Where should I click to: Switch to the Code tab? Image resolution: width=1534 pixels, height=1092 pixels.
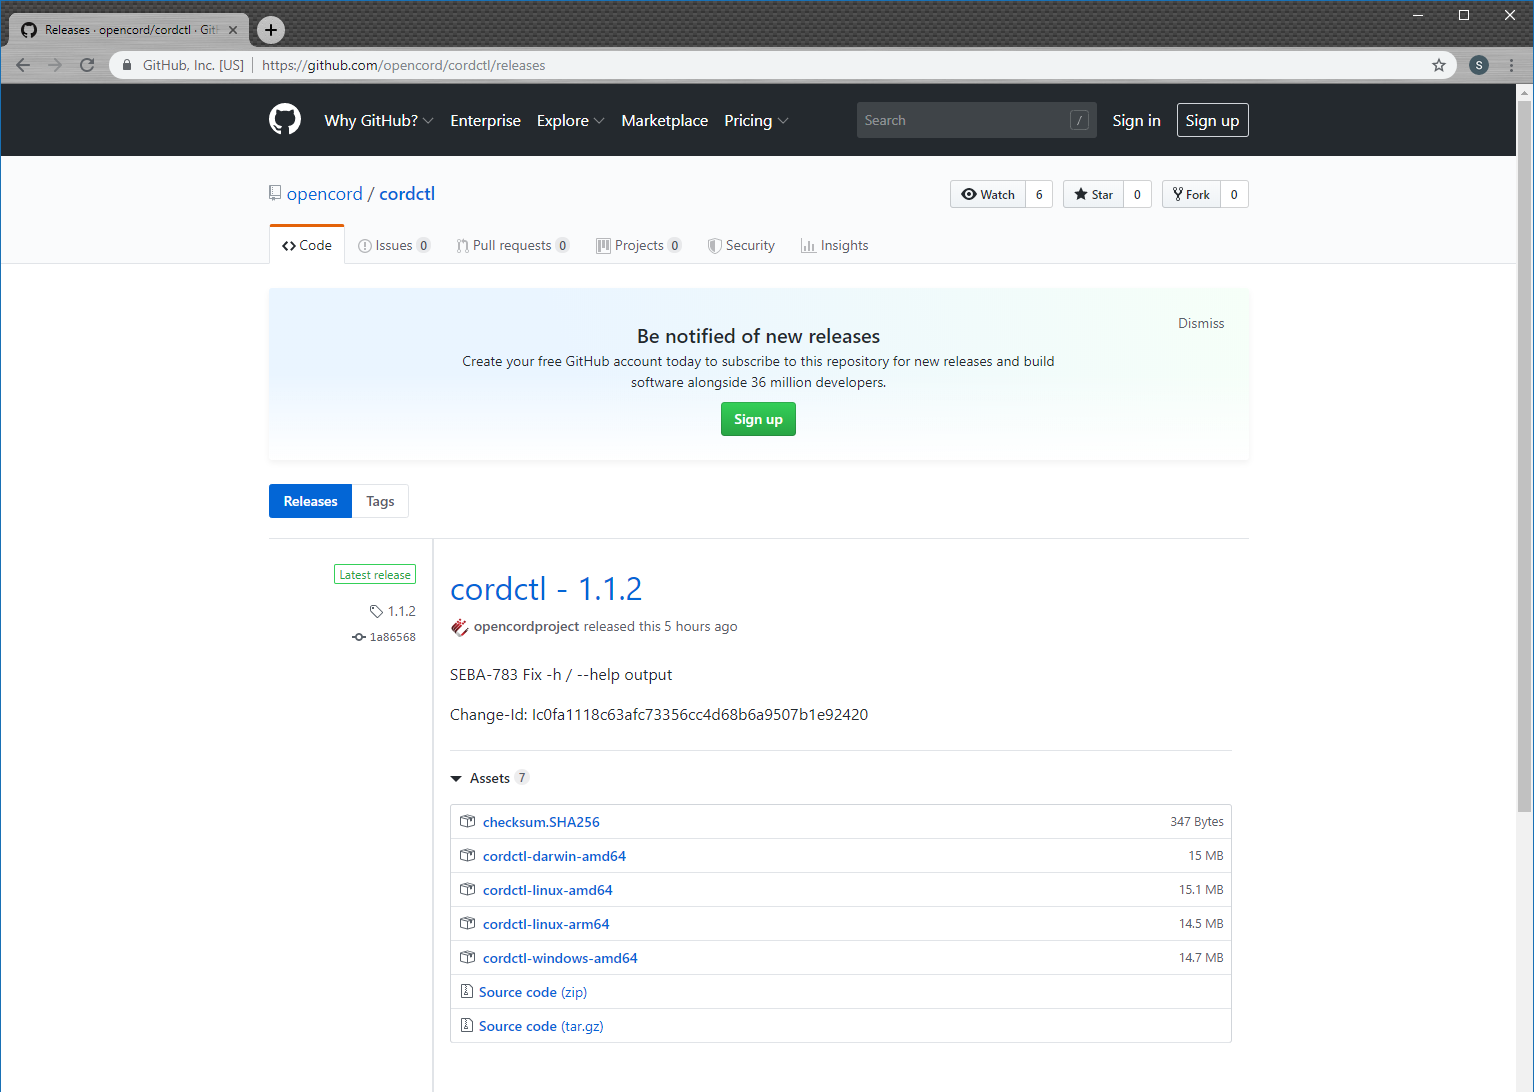pos(307,245)
